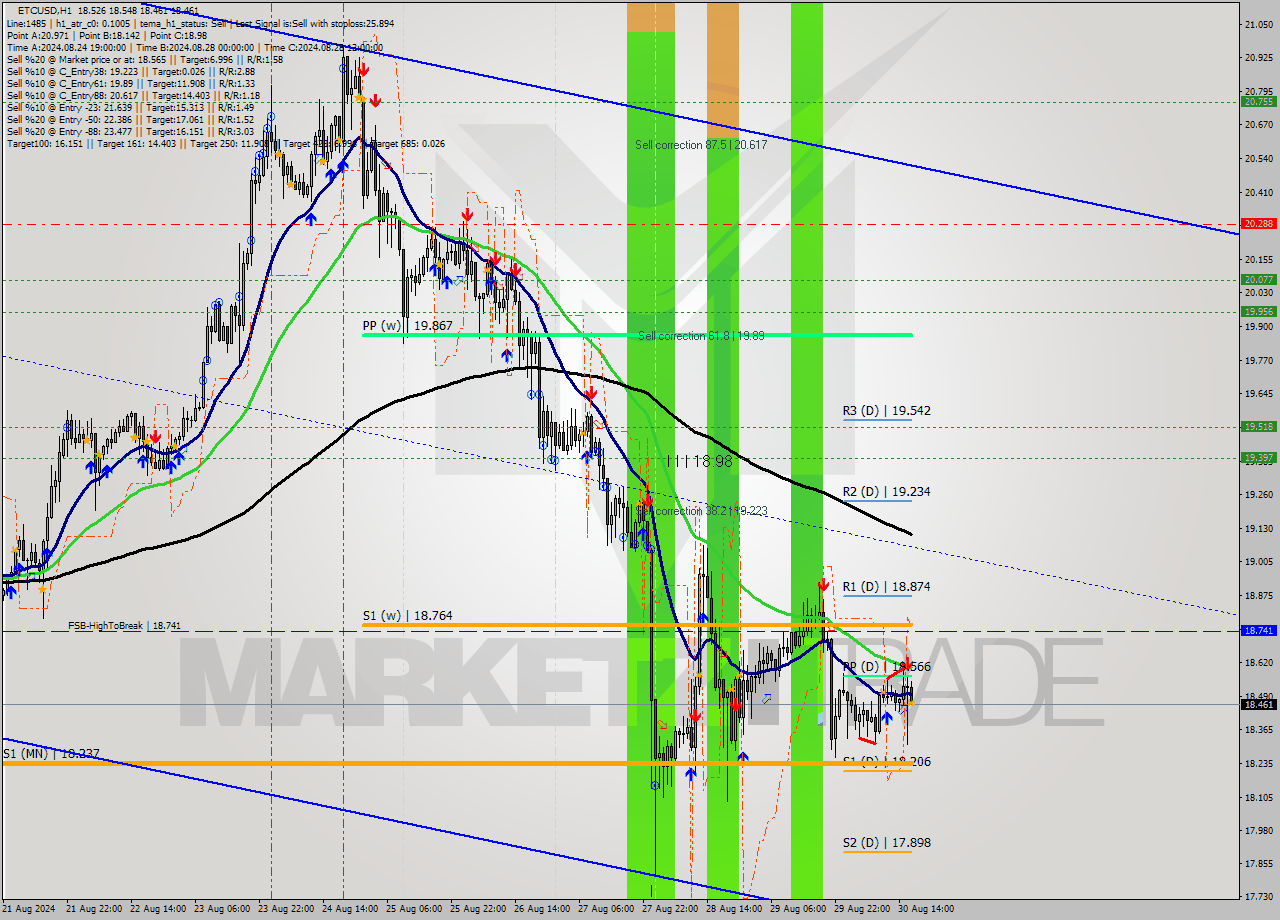Click the '29 Aug 06:00' time axis label

click(799, 909)
